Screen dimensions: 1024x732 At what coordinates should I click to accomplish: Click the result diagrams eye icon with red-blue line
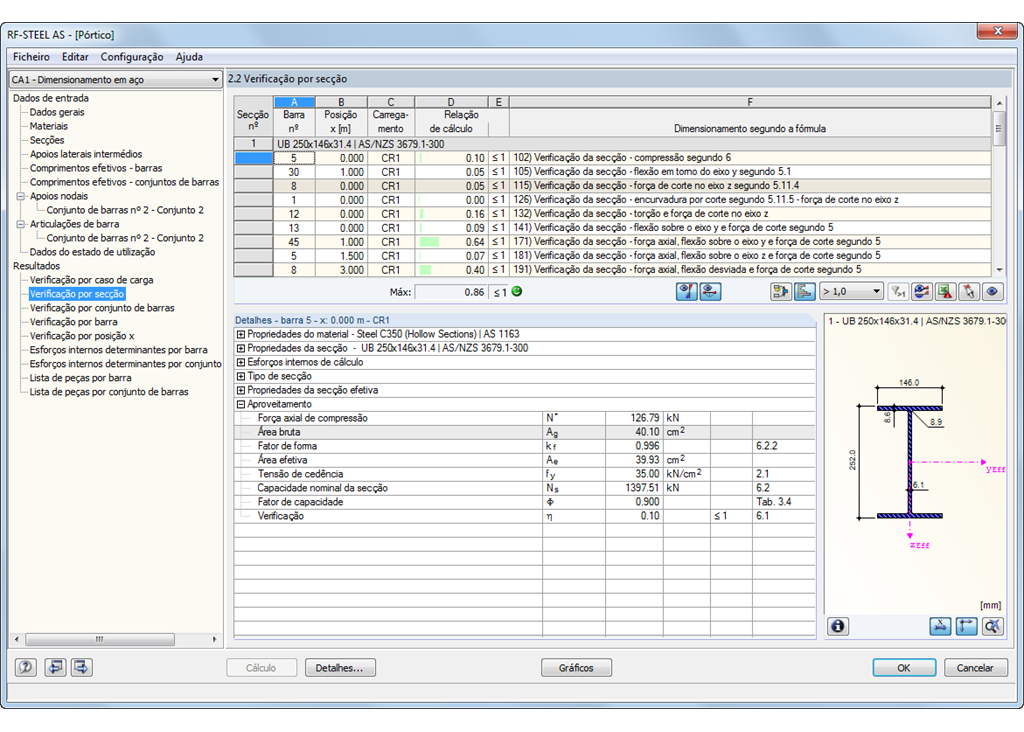point(686,292)
